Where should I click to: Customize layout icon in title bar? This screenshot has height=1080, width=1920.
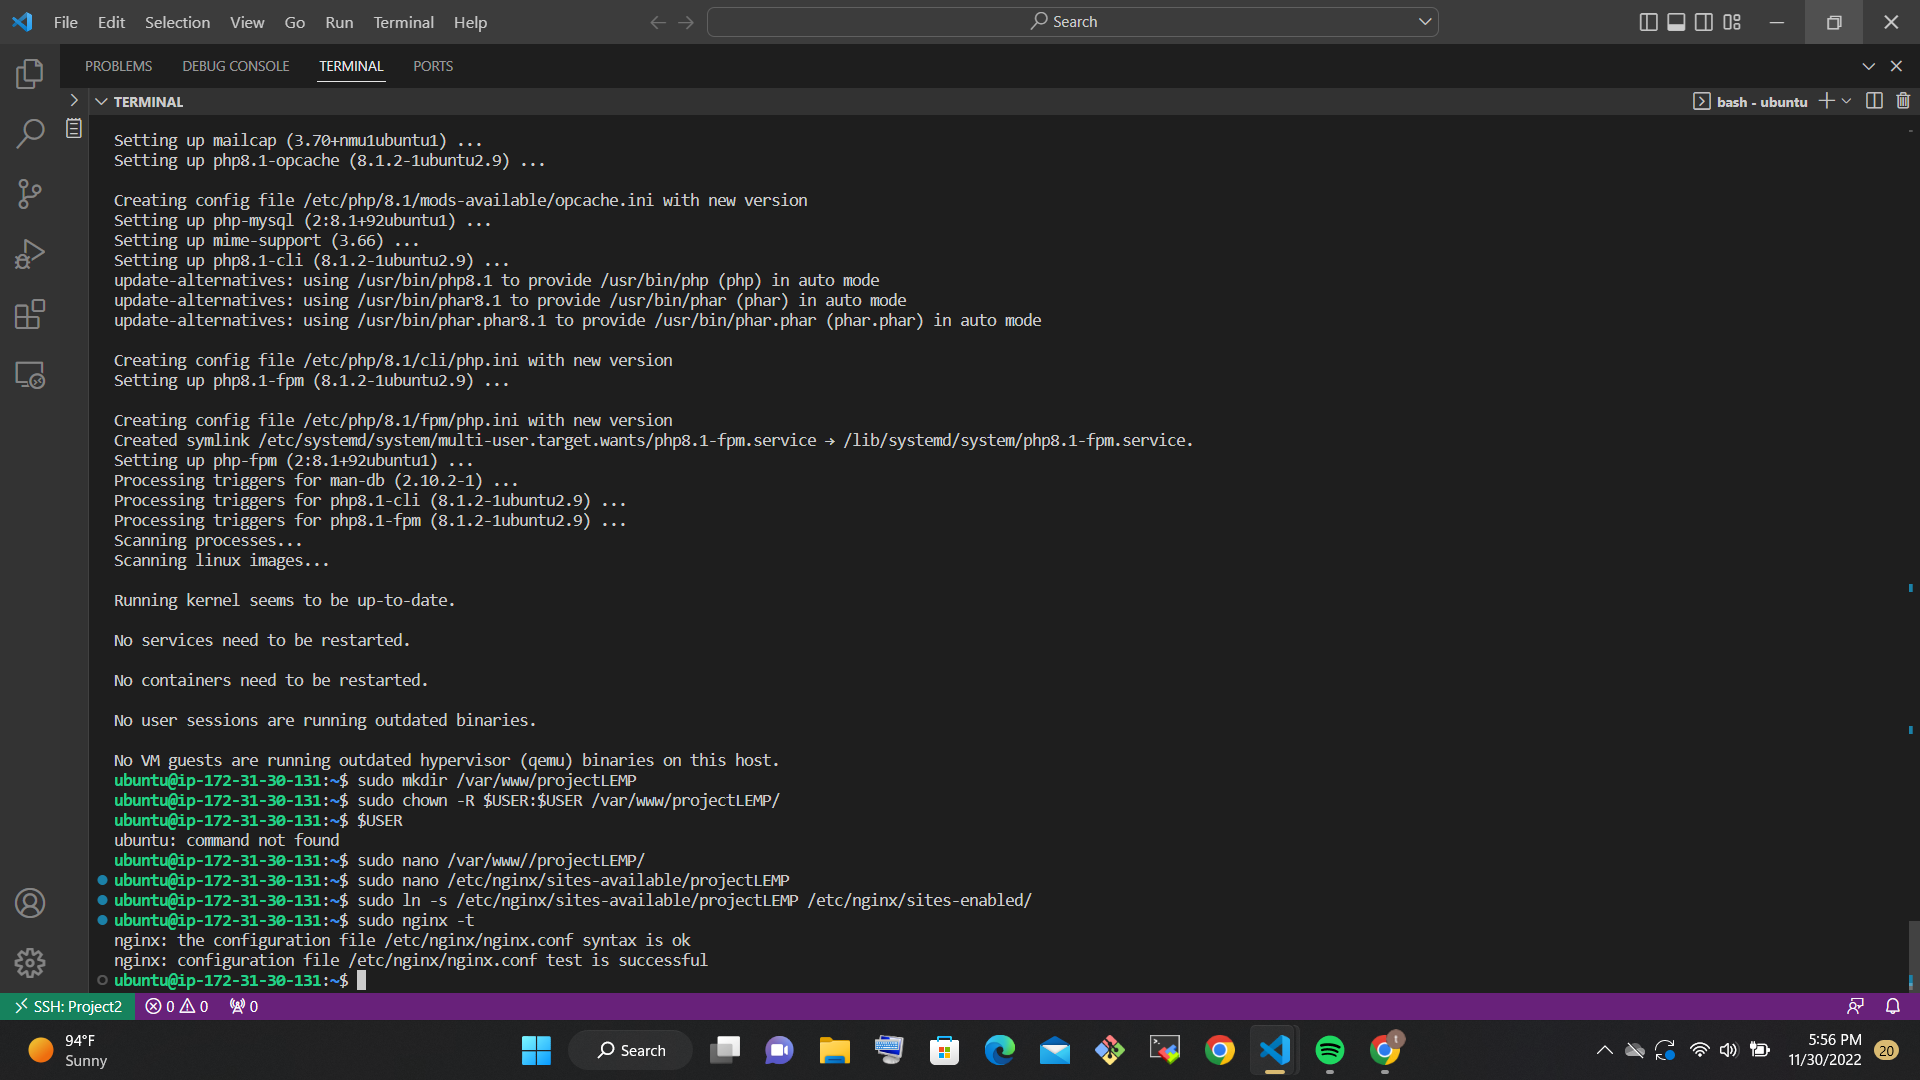pyautogui.click(x=1732, y=22)
